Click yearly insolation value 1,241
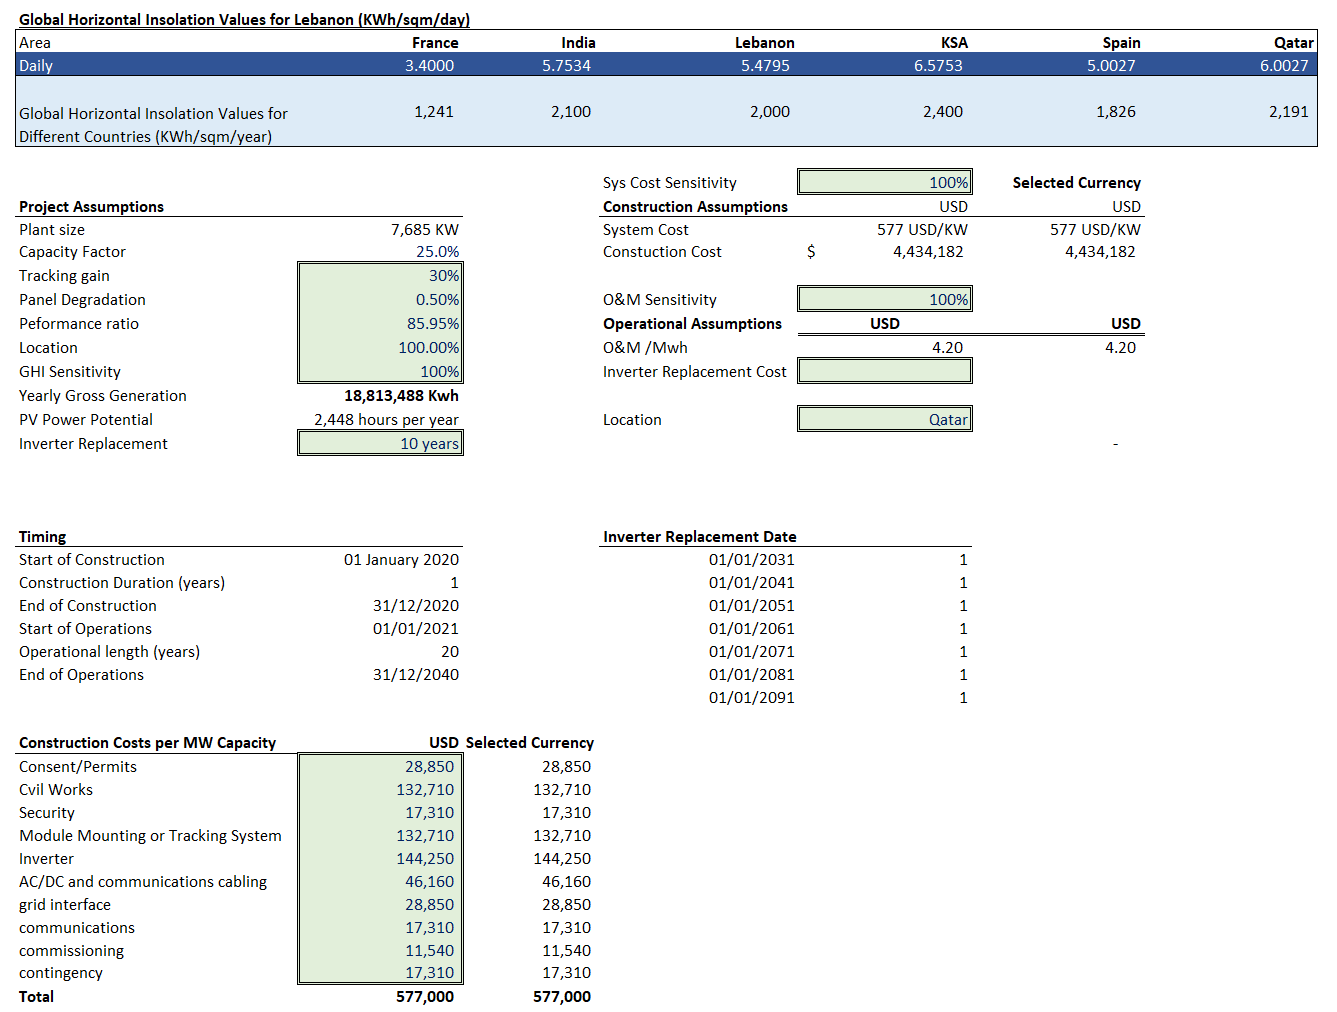 click(434, 111)
